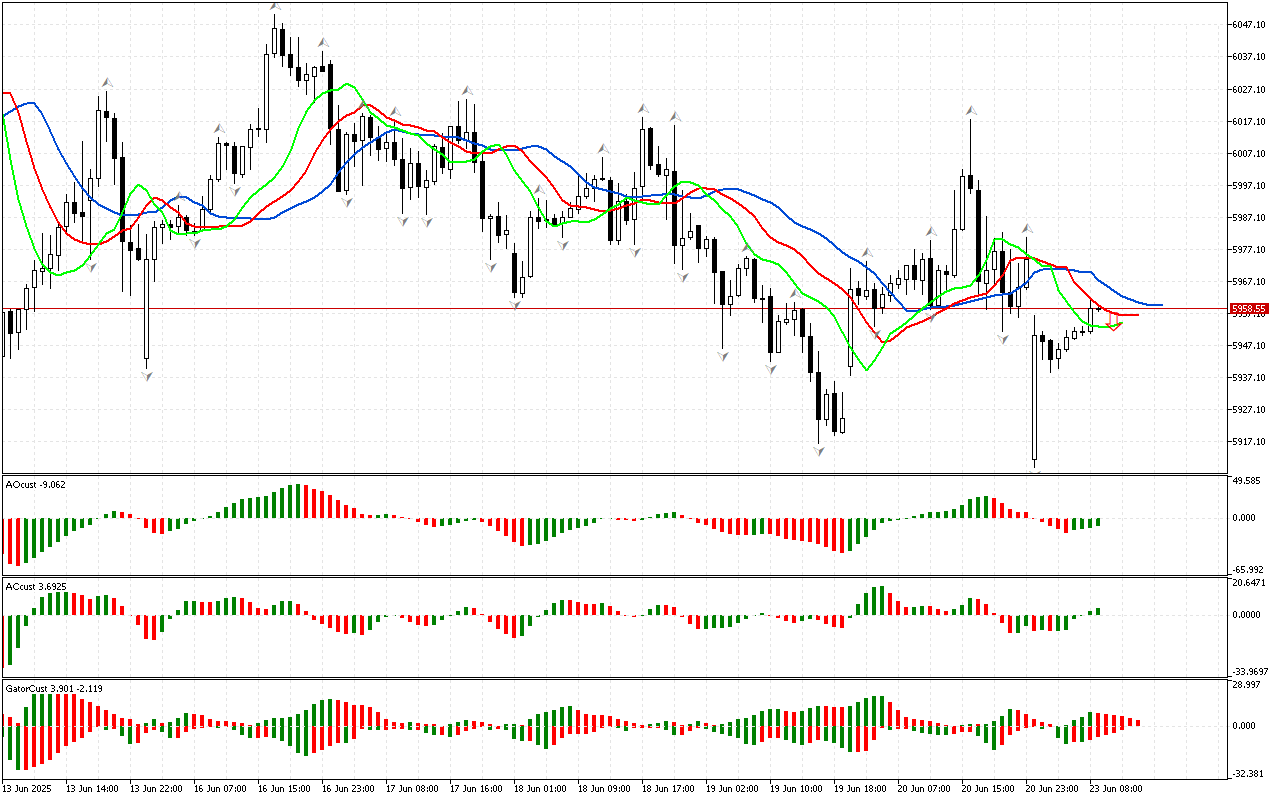
Task: Click the up fractal above the 17 Jun 16:00 high
Action: tap(466, 91)
